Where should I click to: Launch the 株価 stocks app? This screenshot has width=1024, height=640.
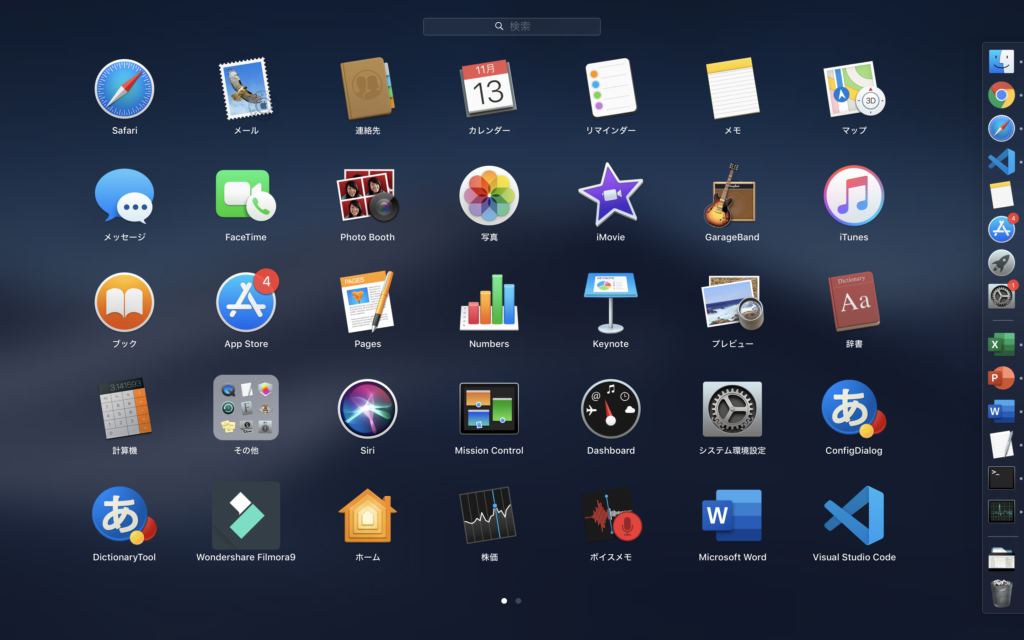[488, 515]
